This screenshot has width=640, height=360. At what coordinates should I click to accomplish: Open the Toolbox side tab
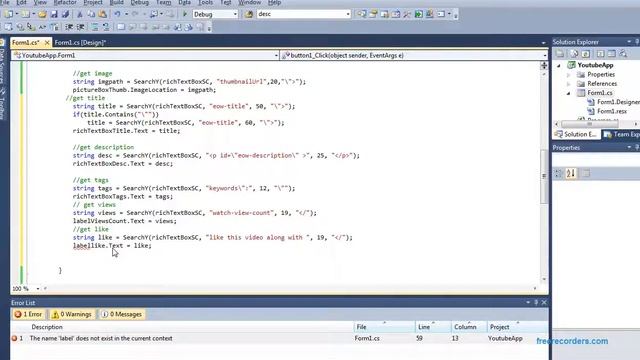(2, 105)
